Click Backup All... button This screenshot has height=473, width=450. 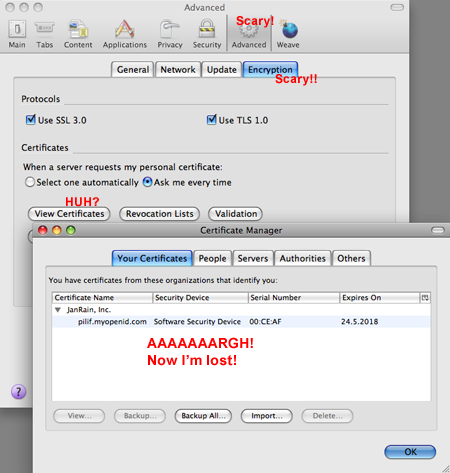tap(203, 416)
